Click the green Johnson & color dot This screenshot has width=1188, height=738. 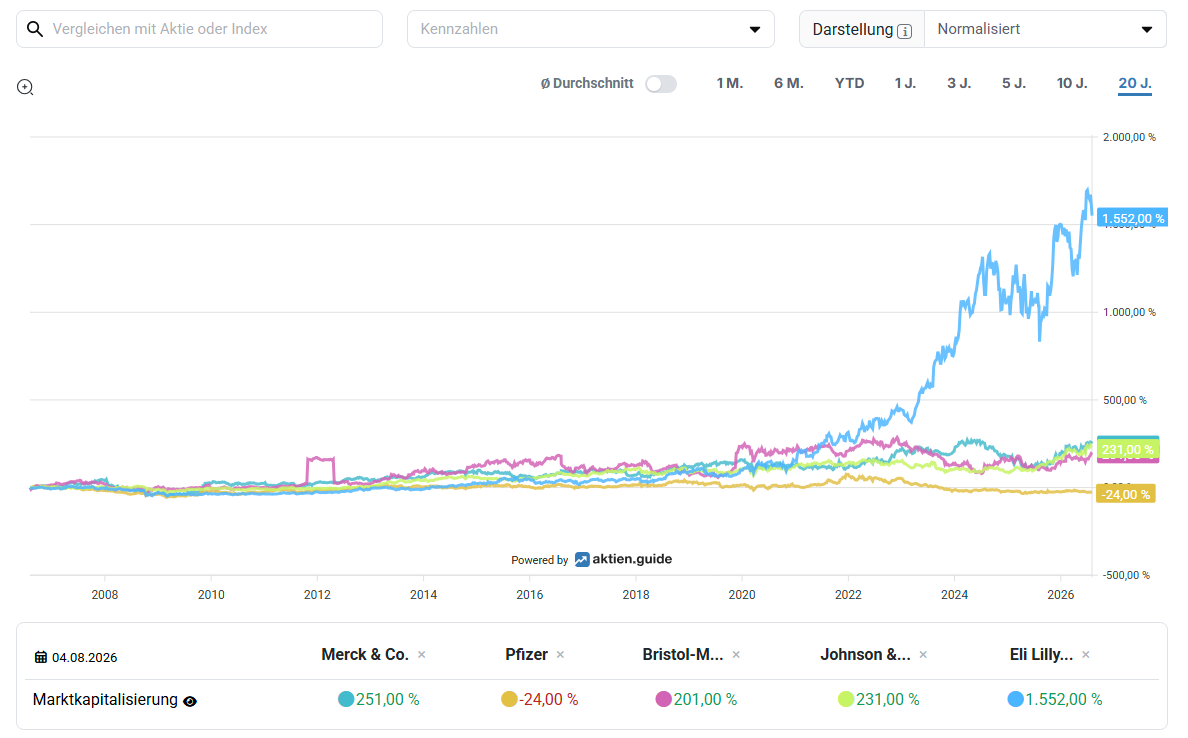846,699
